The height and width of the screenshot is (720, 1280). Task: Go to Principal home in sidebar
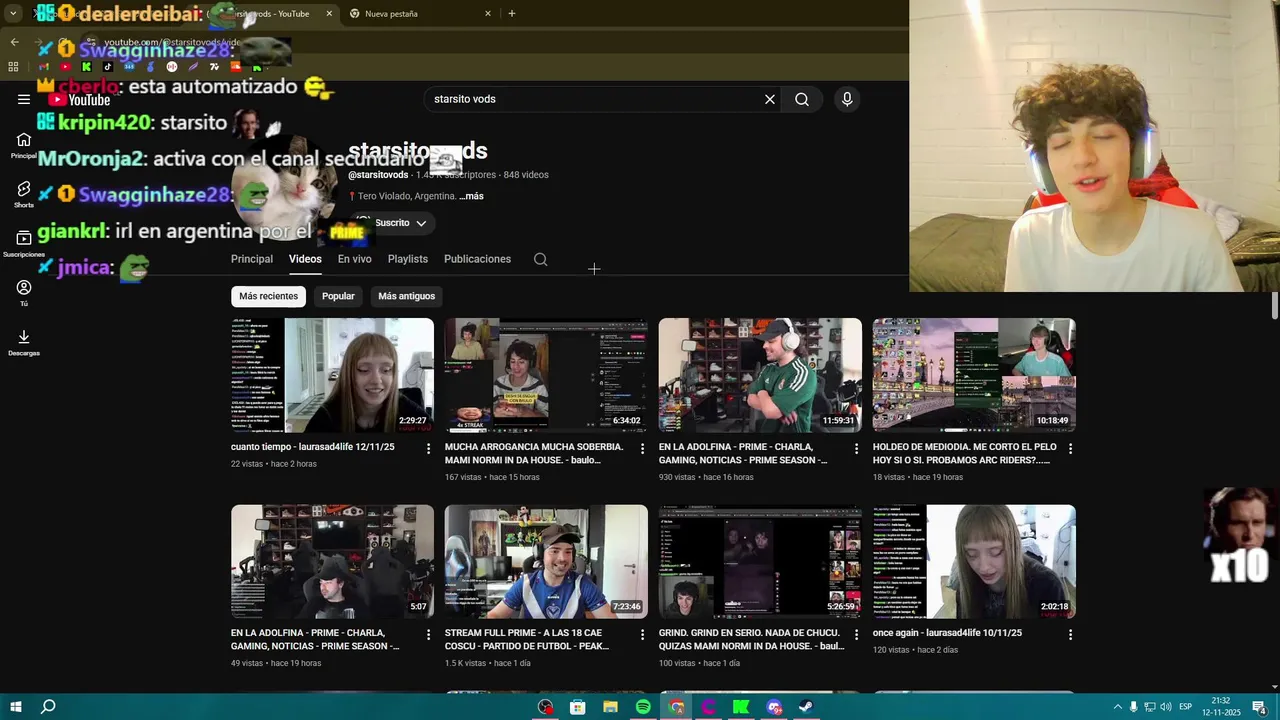click(24, 146)
